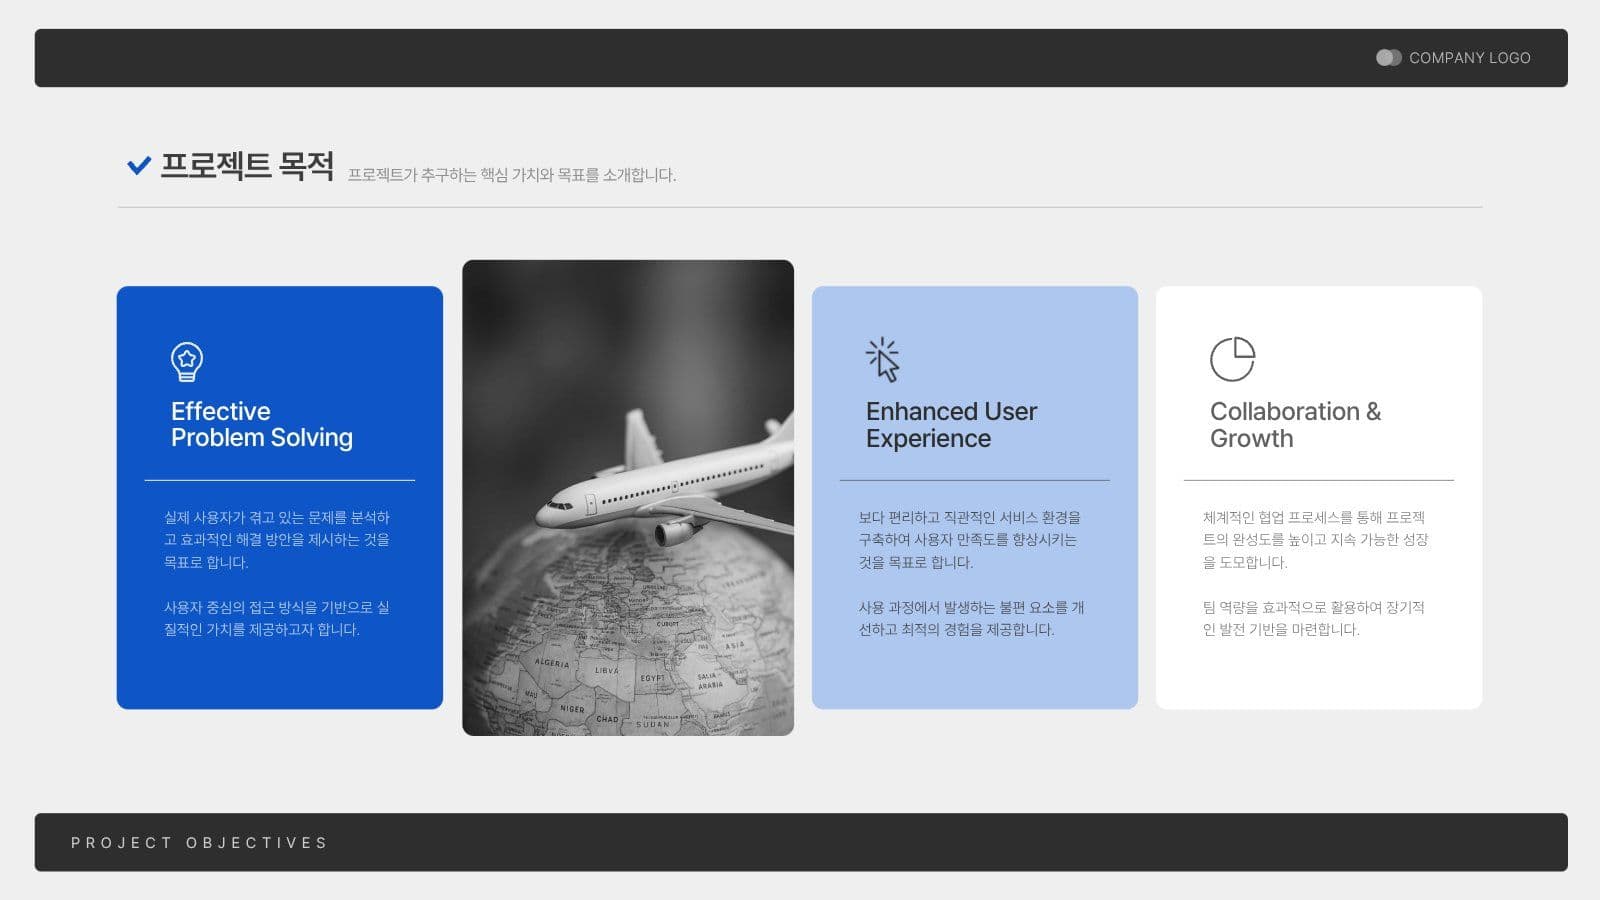Screen dimensions: 1600x900
Task: Click paragraph starting 사용 과정에서 발생하는
Action: (971, 618)
